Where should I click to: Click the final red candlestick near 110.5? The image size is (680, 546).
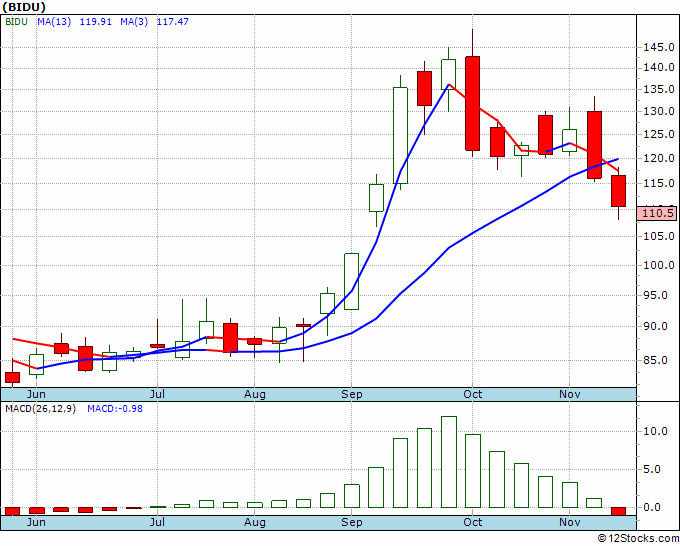click(x=618, y=191)
